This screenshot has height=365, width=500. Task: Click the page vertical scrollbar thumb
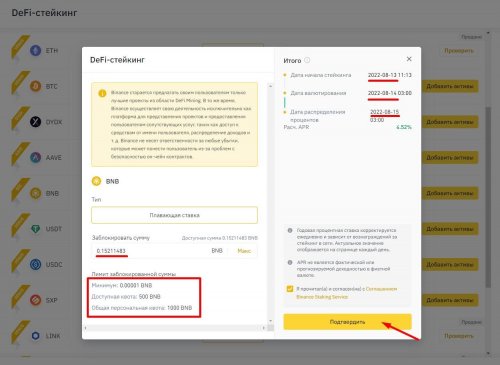pyautogui.click(x=488, y=197)
